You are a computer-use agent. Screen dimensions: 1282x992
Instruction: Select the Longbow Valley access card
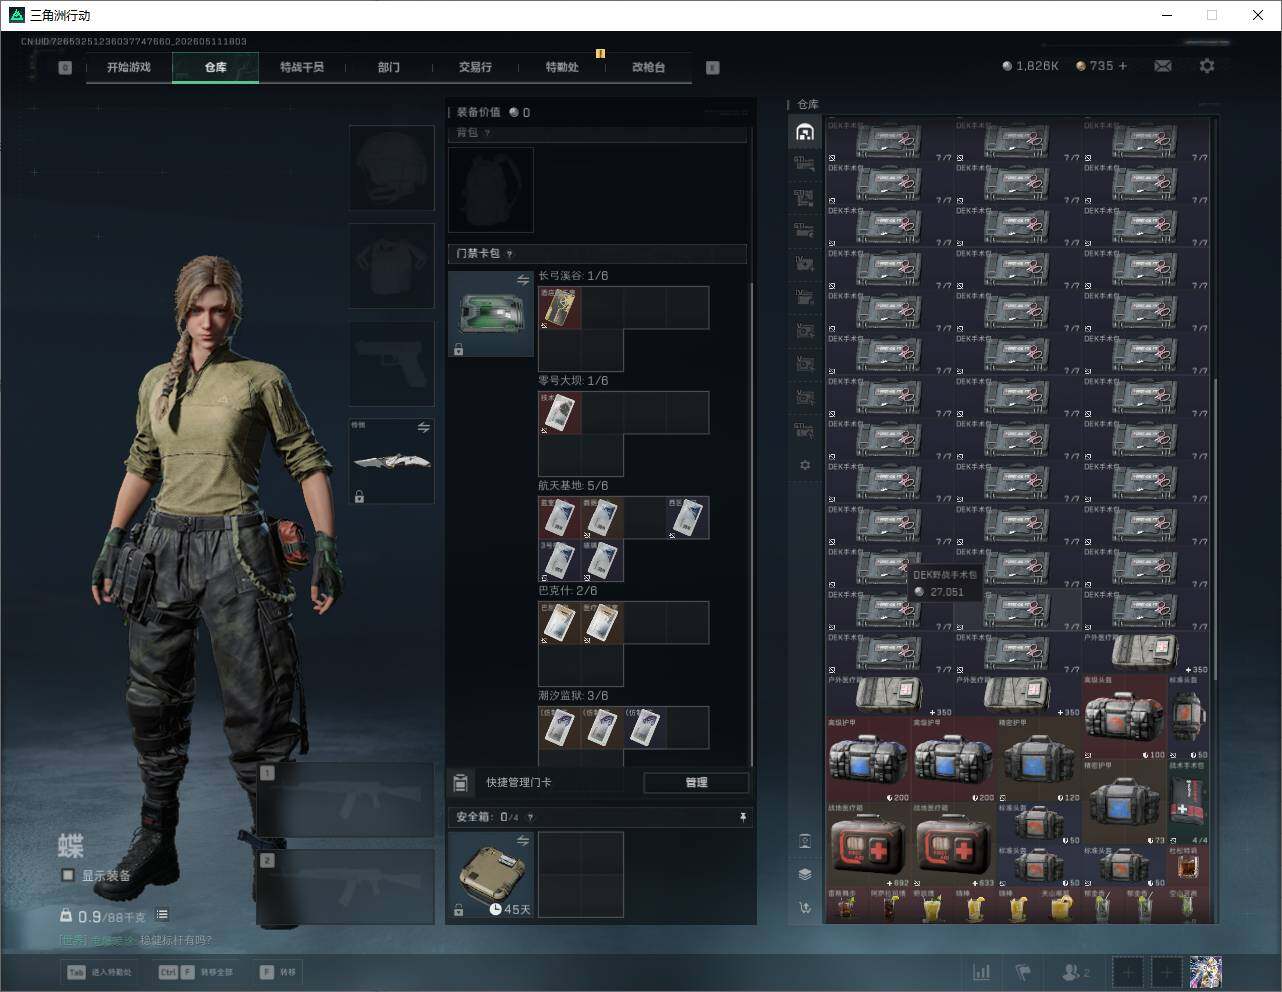[560, 308]
